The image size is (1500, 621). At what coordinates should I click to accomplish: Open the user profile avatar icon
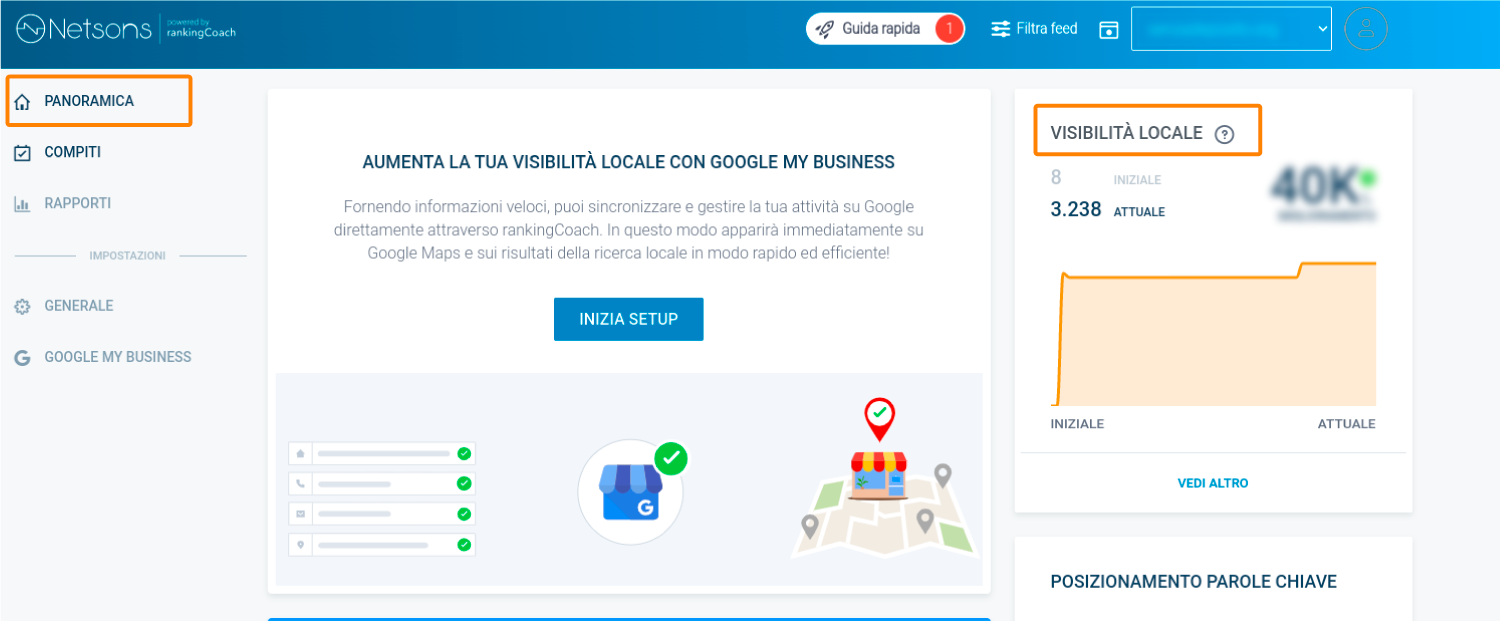click(1366, 29)
